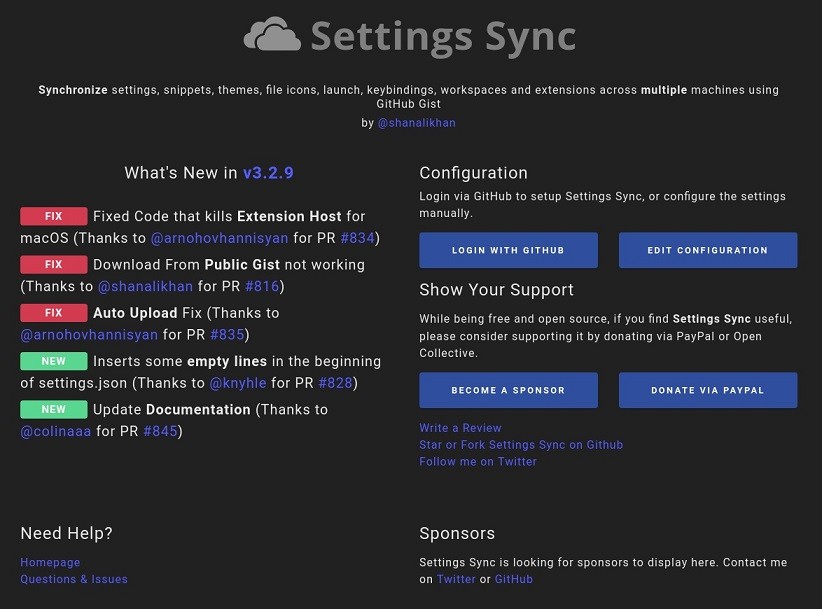Open the v3.2.9 release notes link

coord(269,172)
